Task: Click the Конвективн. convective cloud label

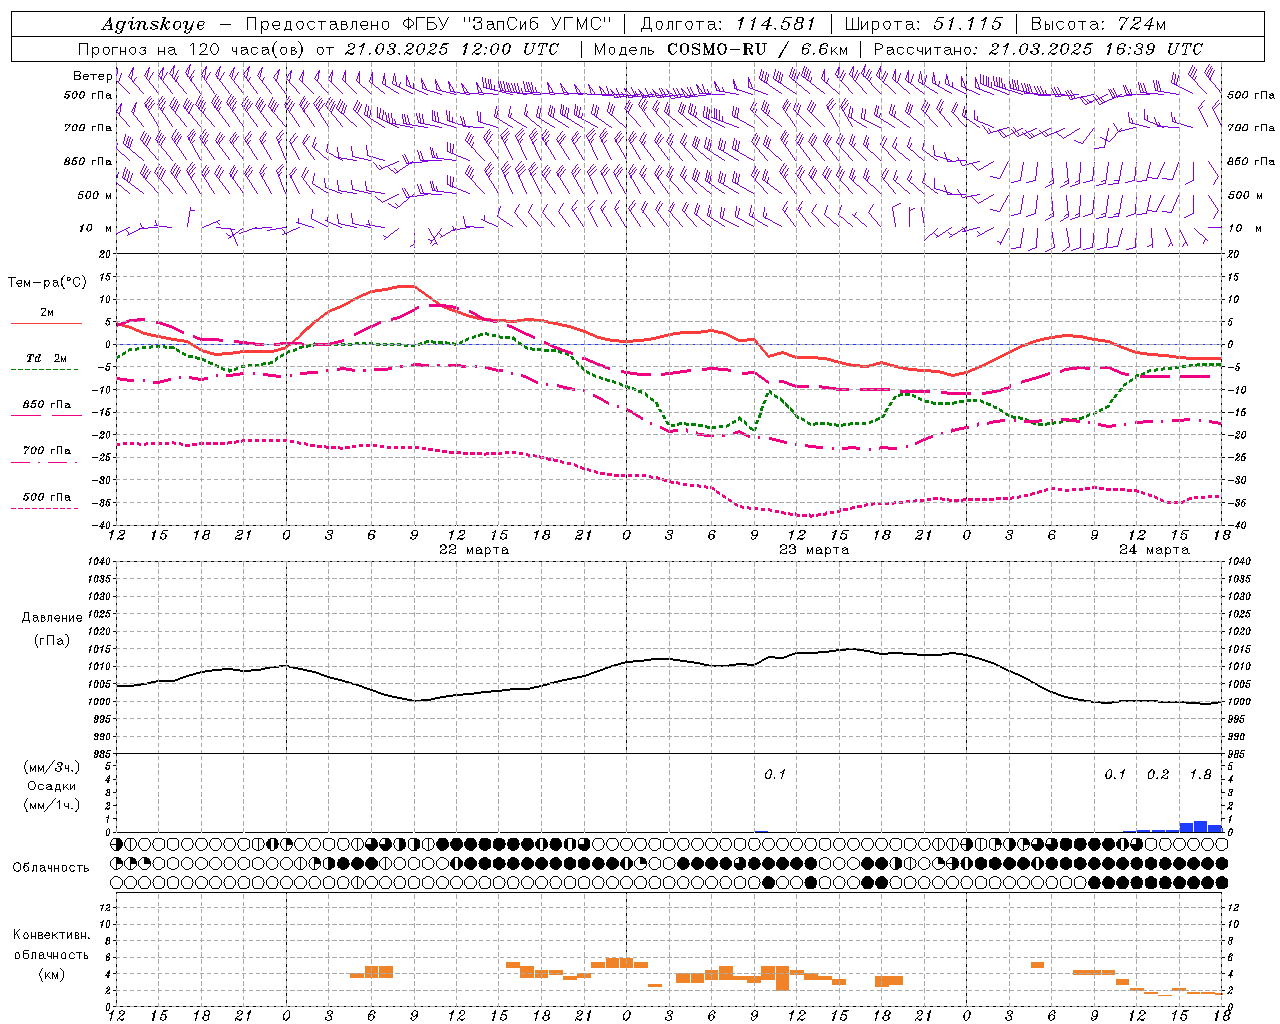Action: pyautogui.click(x=51, y=935)
